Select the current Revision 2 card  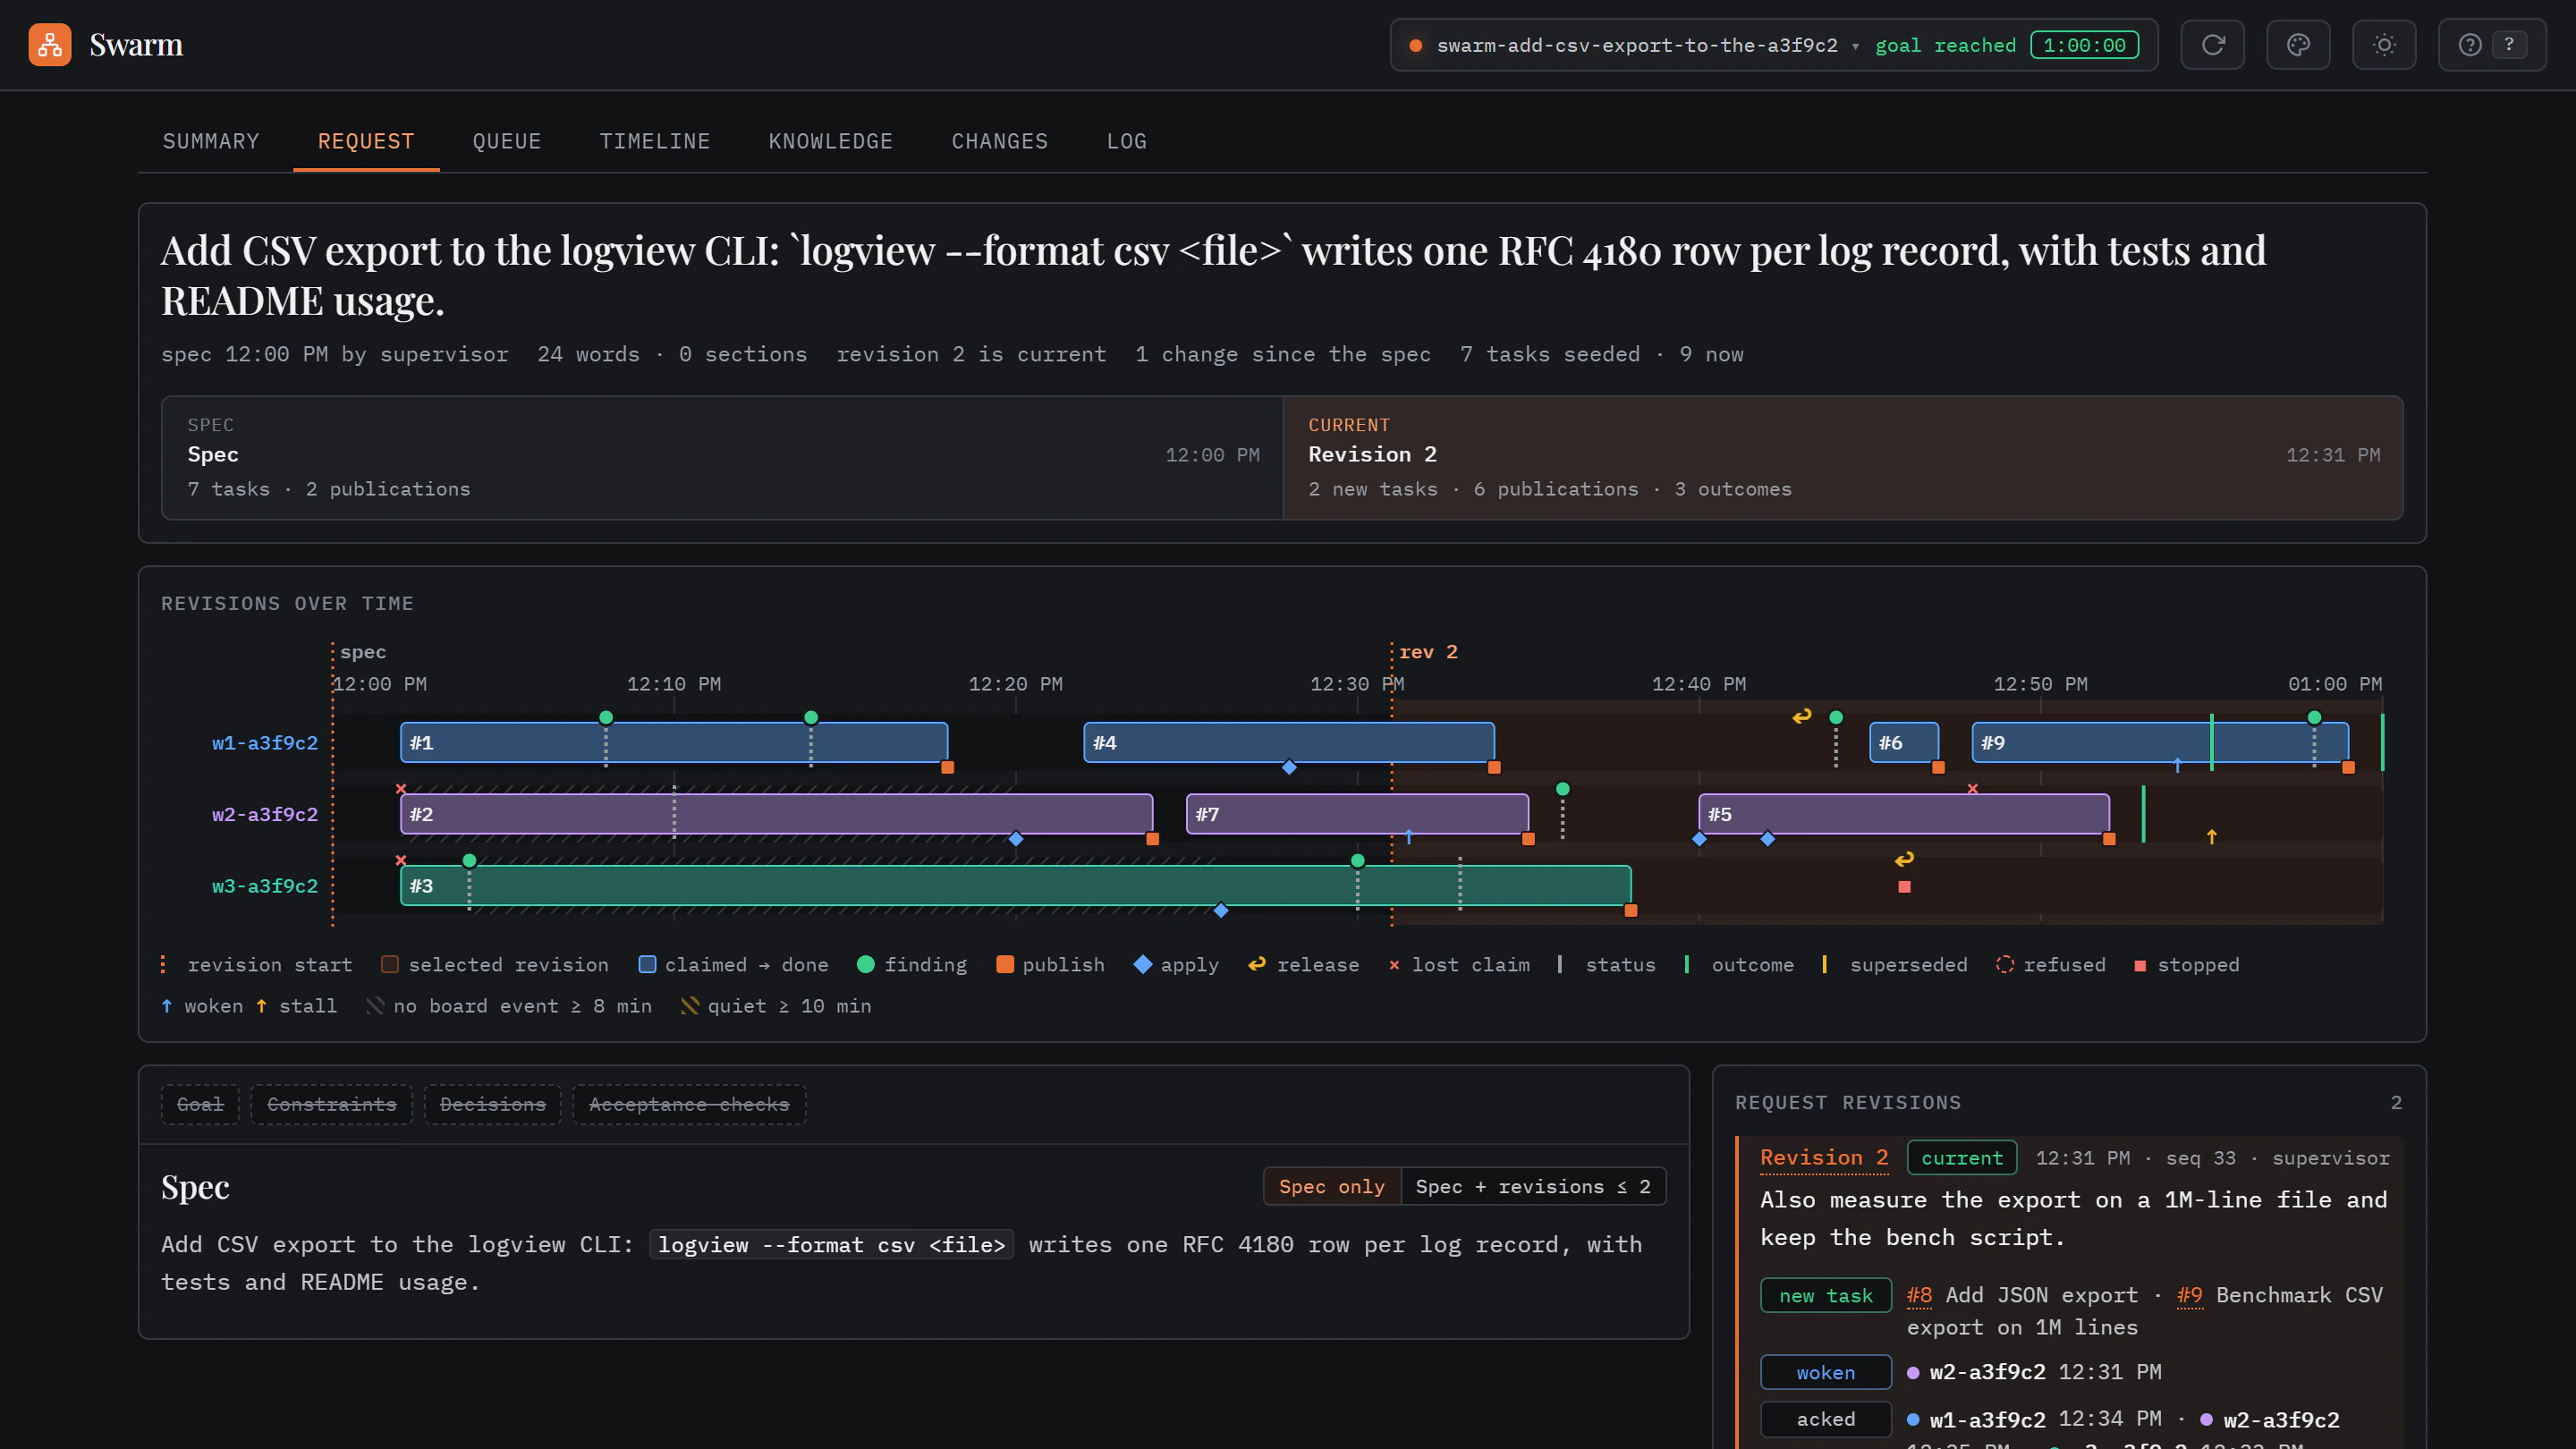1843,458
